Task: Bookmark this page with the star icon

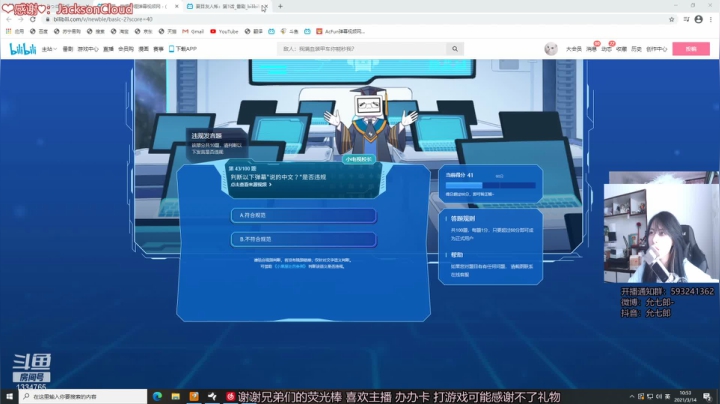Action: point(671,19)
